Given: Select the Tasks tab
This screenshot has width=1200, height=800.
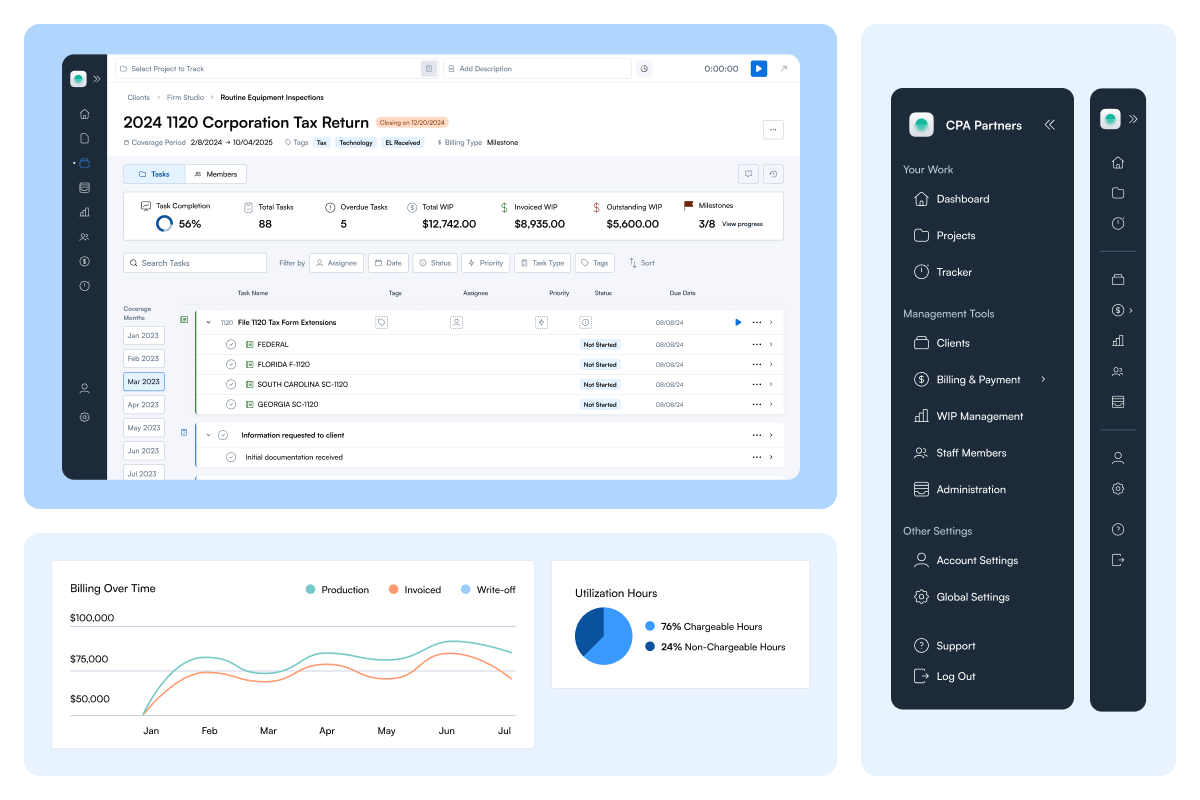Looking at the screenshot, I should pyautogui.click(x=154, y=173).
